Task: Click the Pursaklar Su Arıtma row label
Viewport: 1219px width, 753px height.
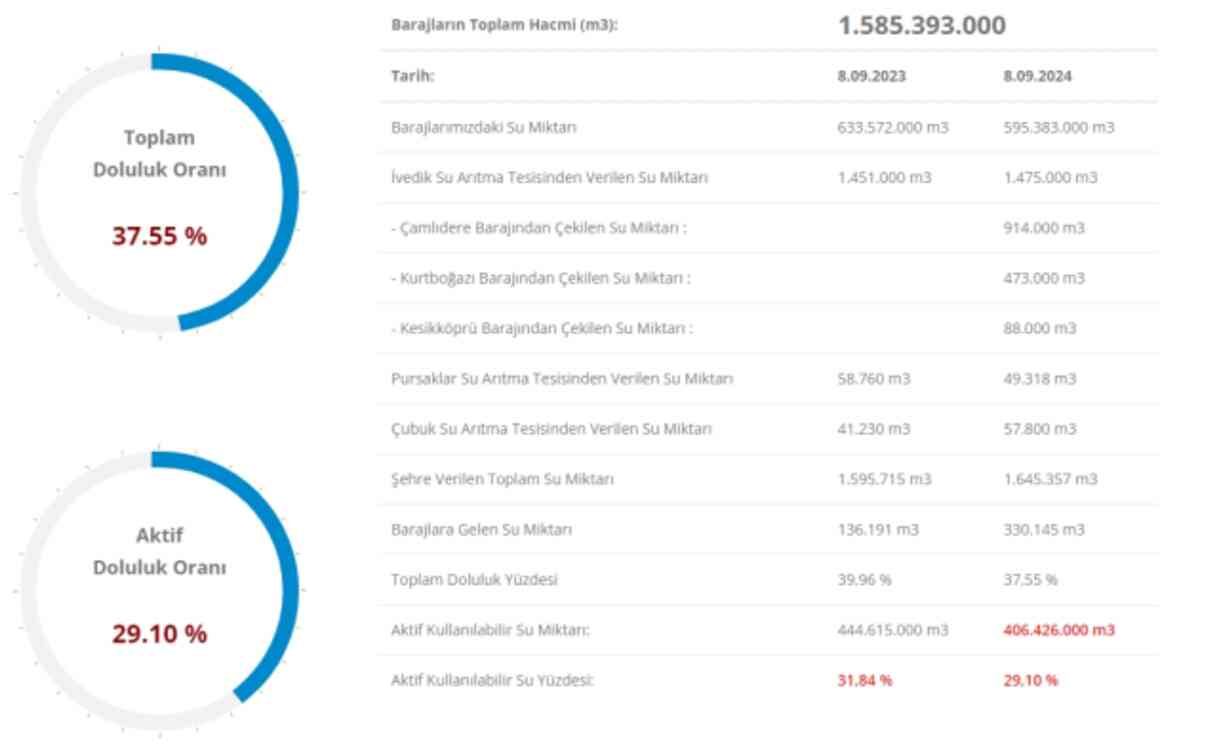Action: (x=562, y=379)
